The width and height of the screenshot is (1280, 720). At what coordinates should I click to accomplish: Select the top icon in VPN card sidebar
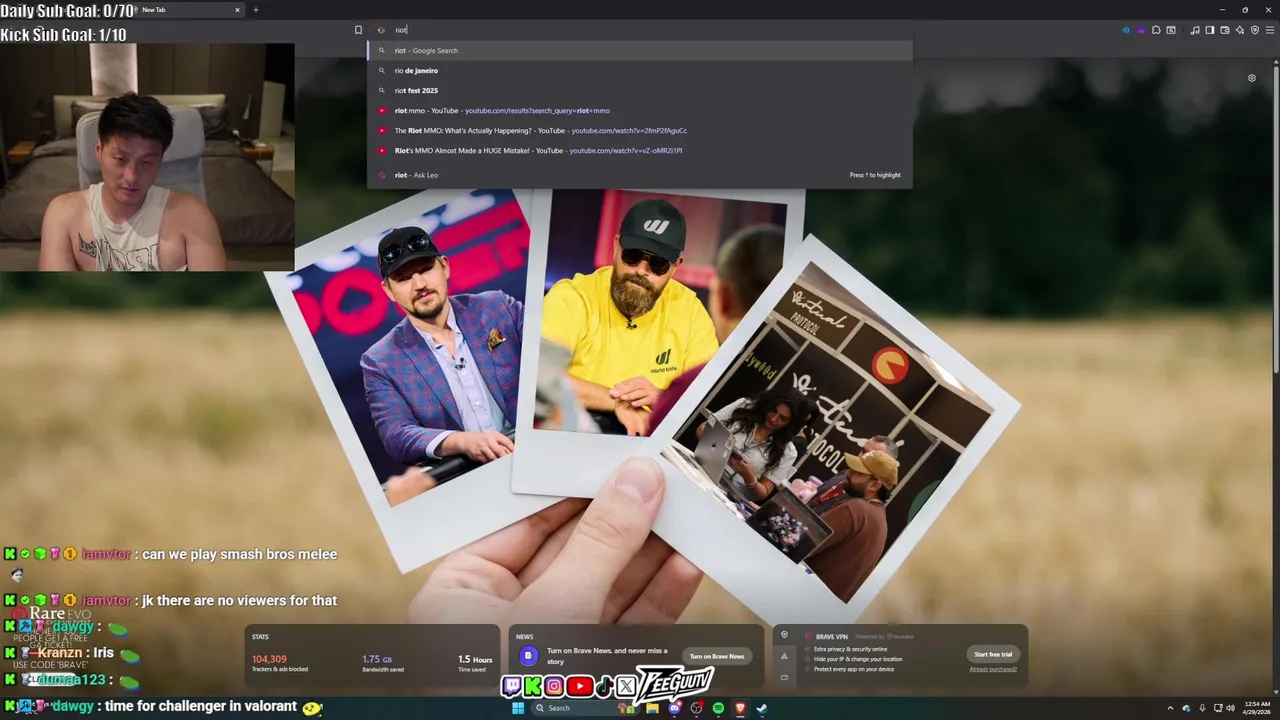(784, 635)
